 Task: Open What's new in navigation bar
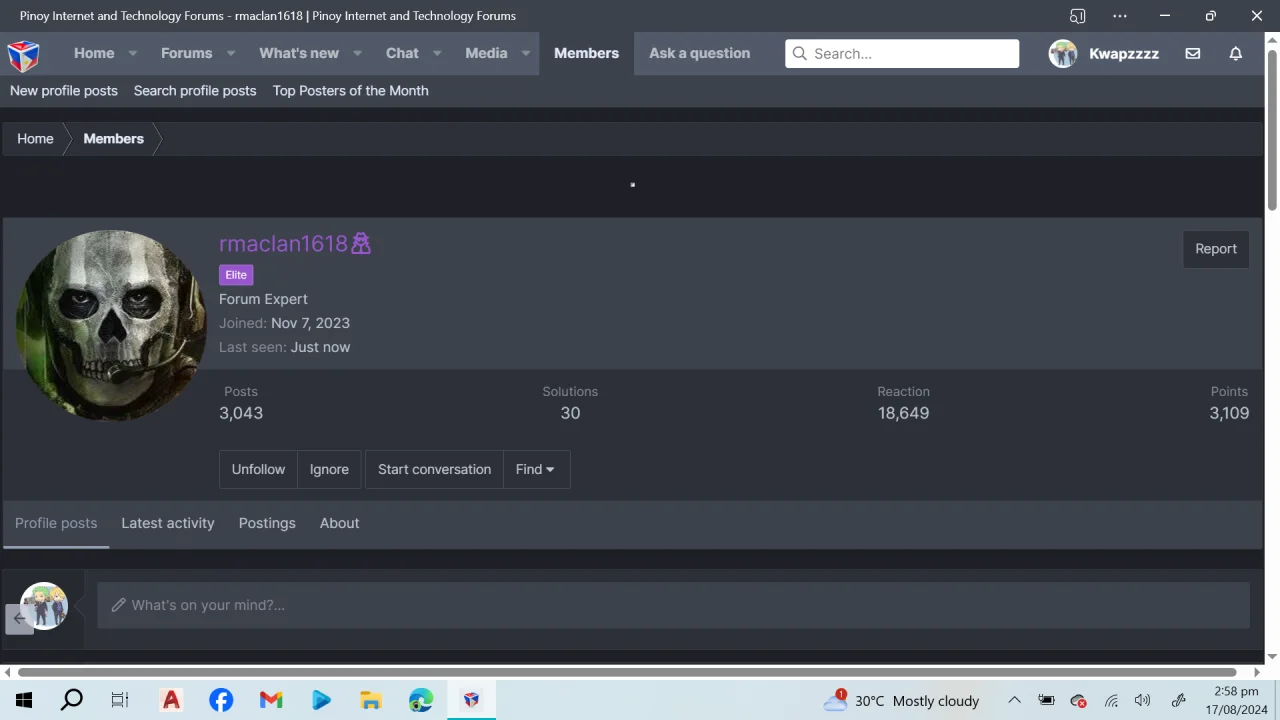click(299, 54)
